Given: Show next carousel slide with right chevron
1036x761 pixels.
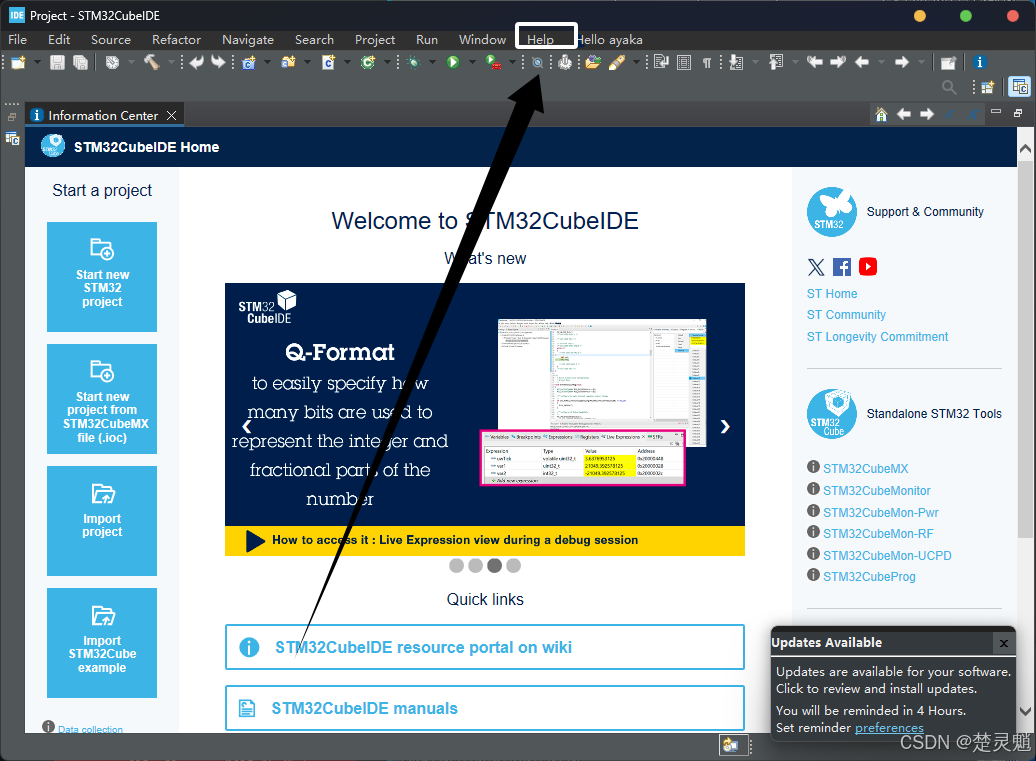Looking at the screenshot, I should click(x=725, y=427).
